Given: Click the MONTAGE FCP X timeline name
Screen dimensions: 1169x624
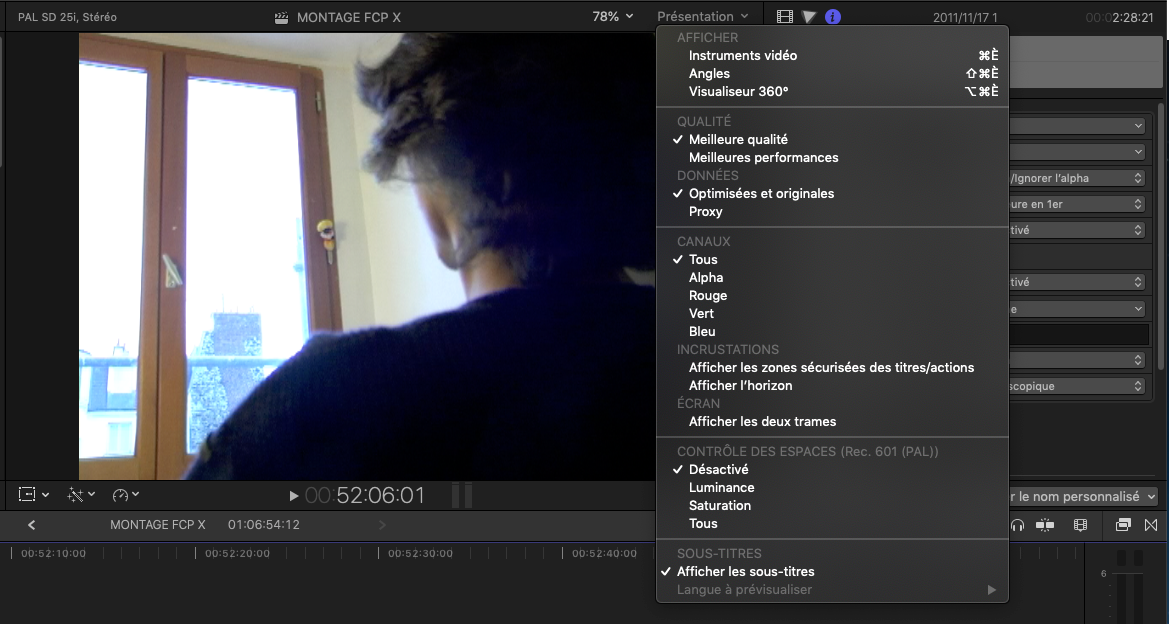Looking at the screenshot, I should pyautogui.click(x=157, y=525).
